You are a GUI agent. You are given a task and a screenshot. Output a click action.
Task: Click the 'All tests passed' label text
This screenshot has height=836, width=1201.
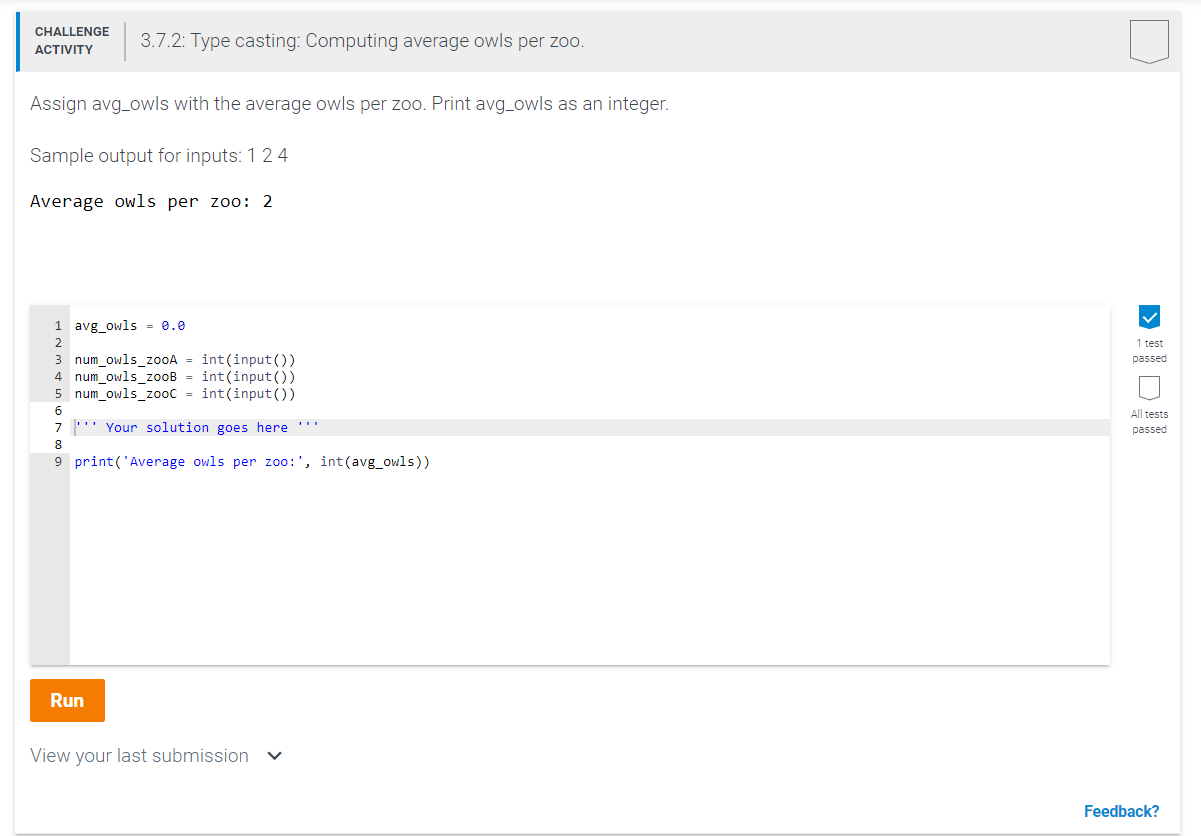coord(1149,421)
